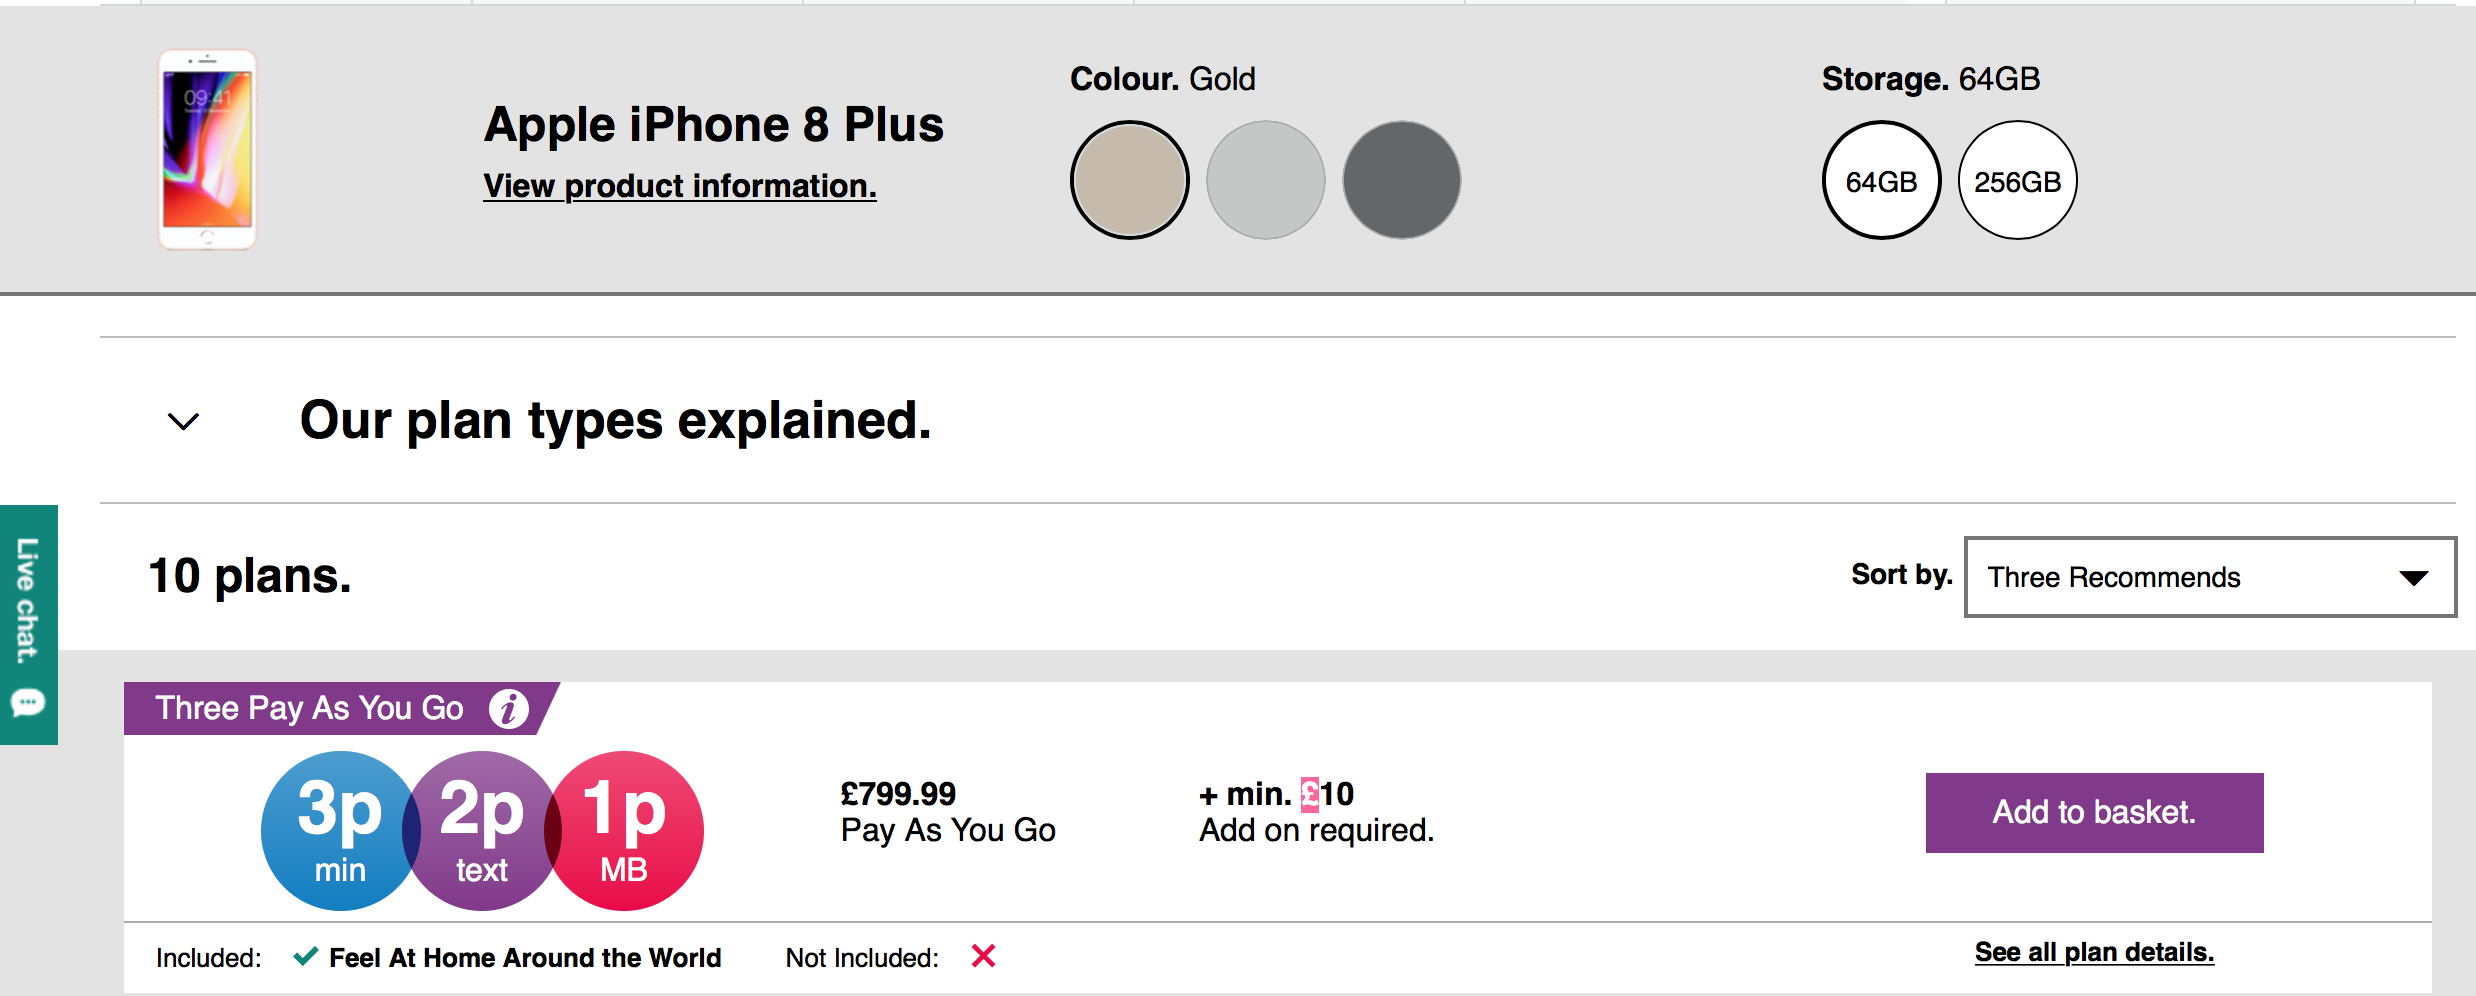2476x996 pixels.
Task: Expand Our plan types explained heading
Action: click(x=615, y=421)
